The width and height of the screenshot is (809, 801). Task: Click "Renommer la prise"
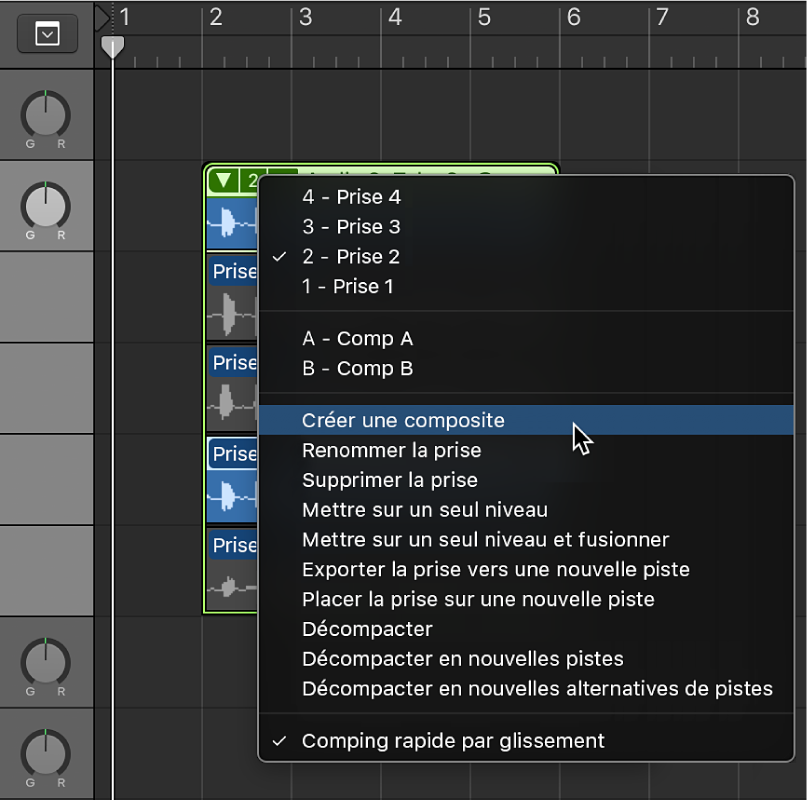point(391,451)
